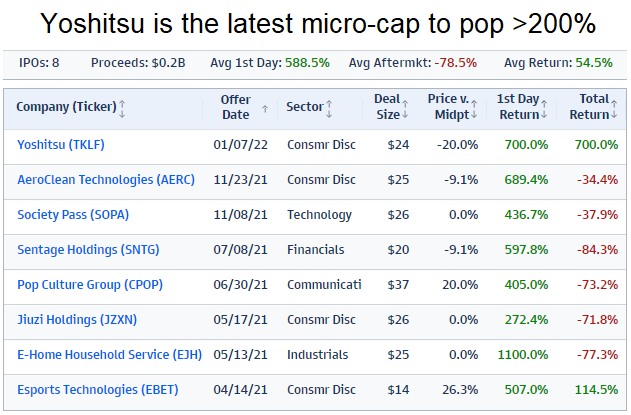Sort by Sector column arrow icon

(x=329, y=107)
